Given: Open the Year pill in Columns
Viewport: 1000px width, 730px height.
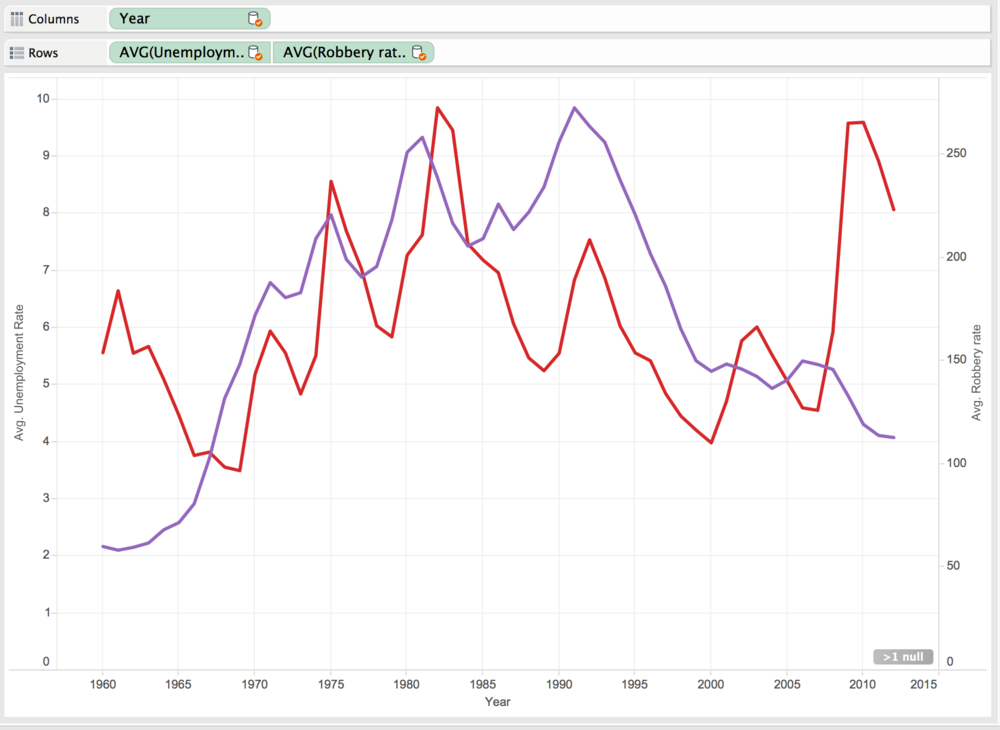Looking at the screenshot, I should pyautogui.click(x=189, y=19).
